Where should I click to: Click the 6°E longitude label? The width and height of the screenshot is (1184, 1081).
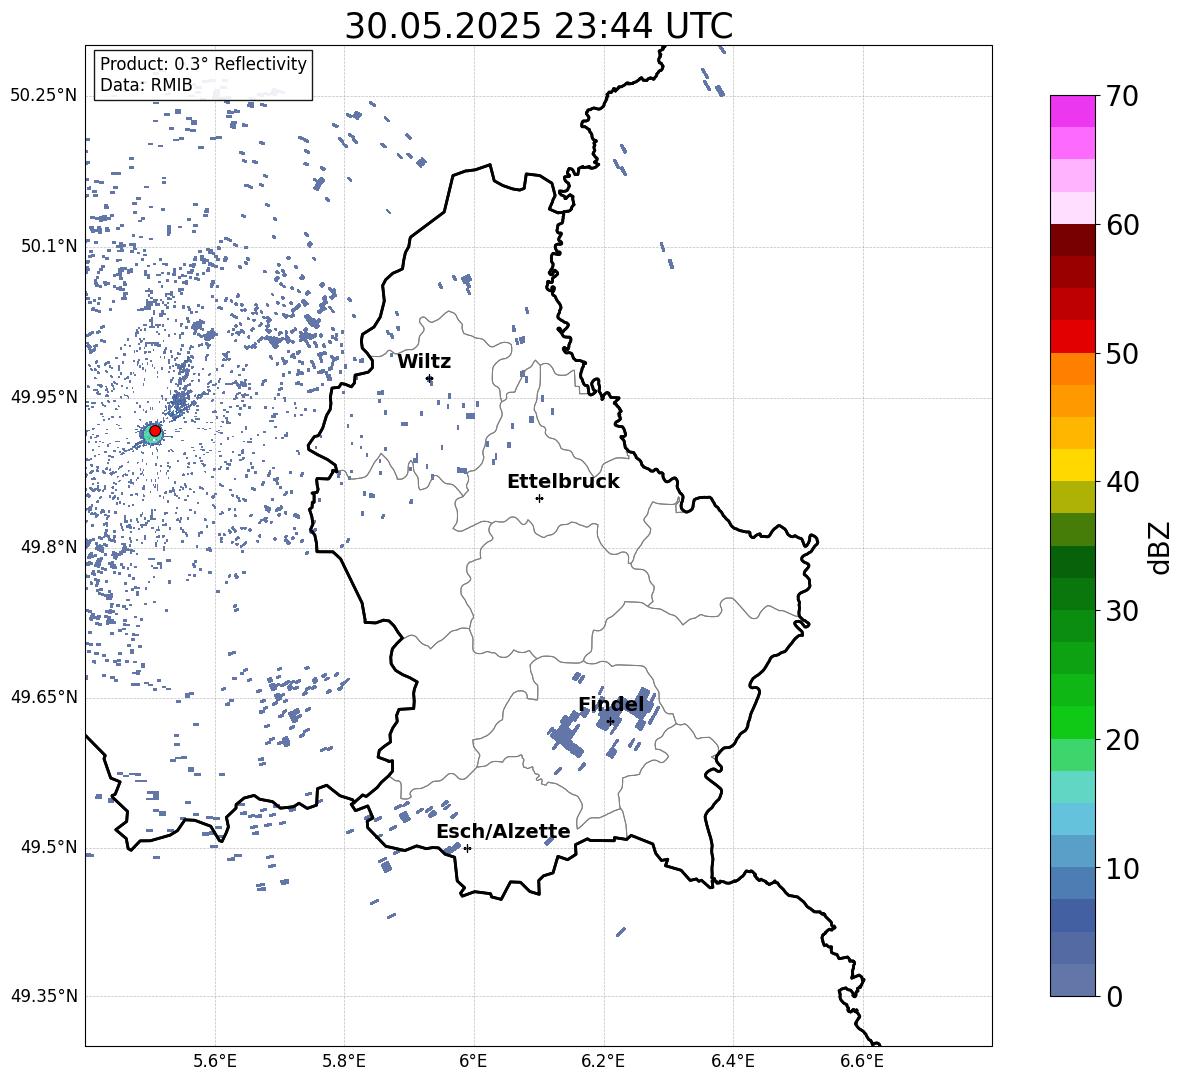pos(473,1061)
